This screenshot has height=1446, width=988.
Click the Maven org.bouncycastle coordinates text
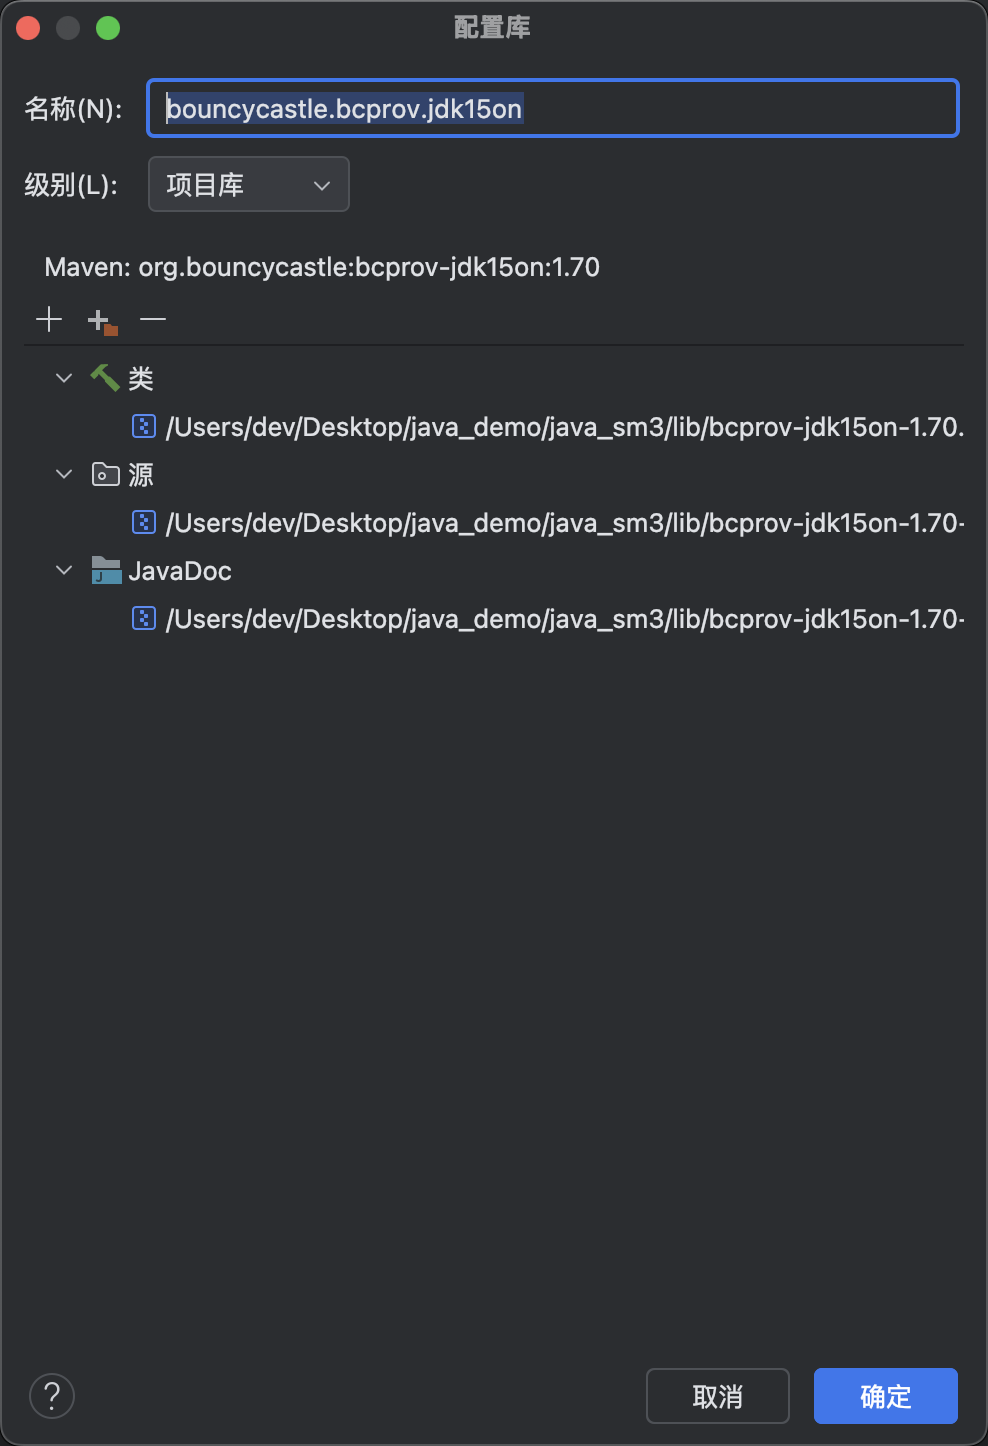[322, 267]
